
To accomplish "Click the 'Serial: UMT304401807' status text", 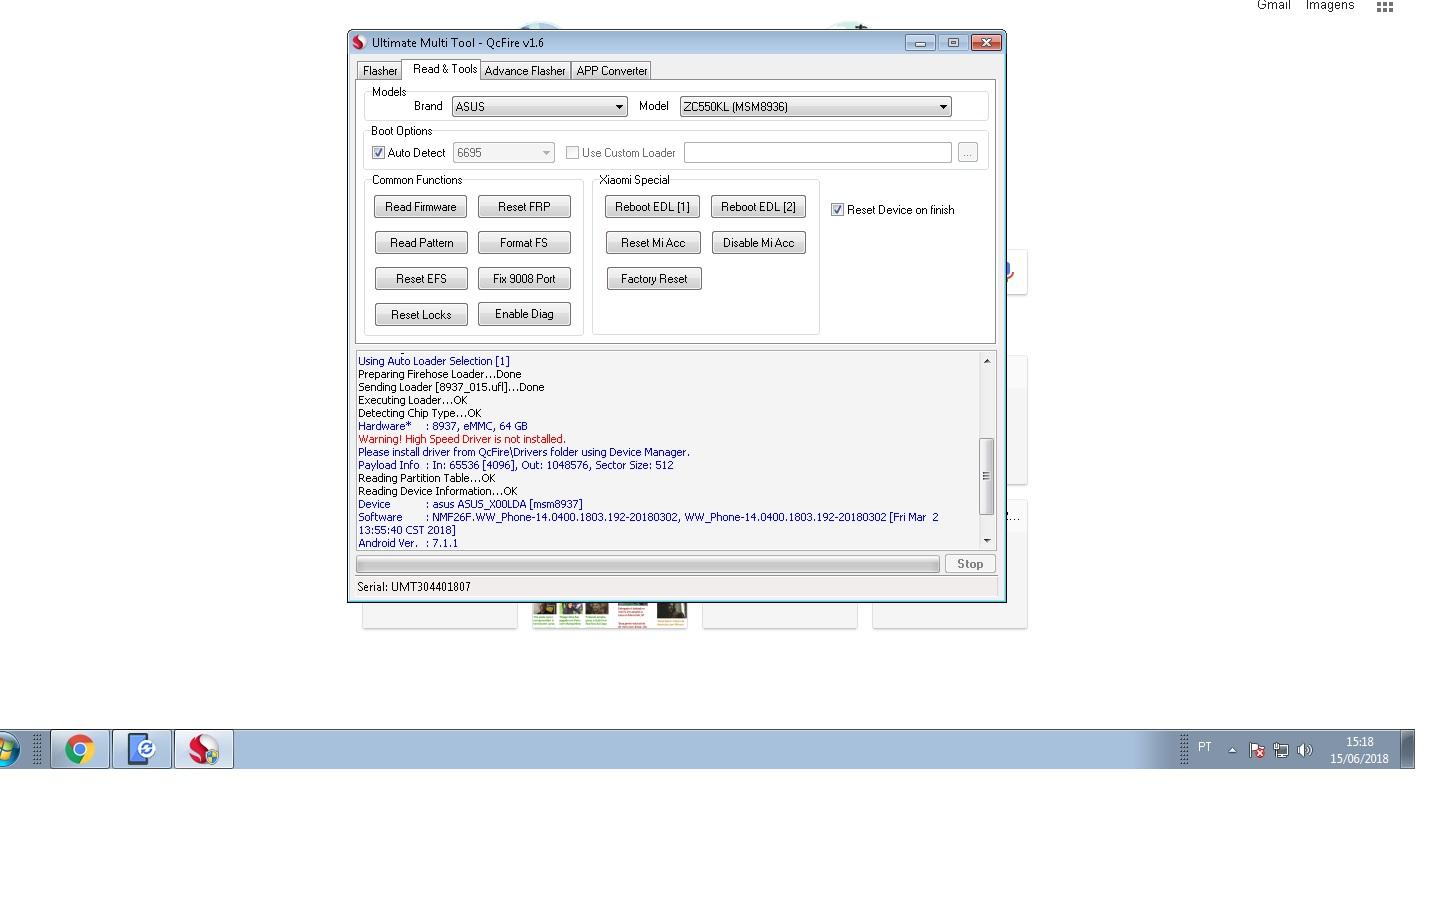I will [414, 587].
